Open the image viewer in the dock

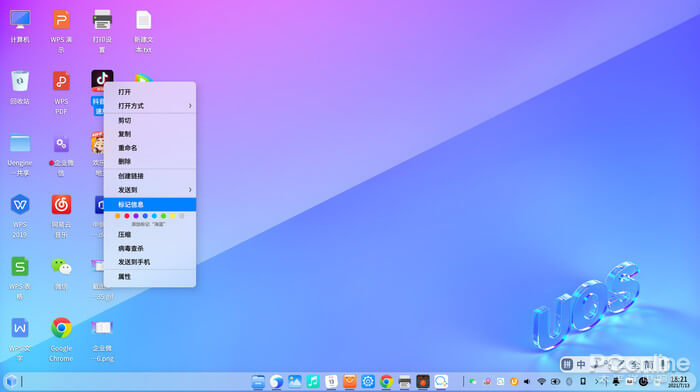295,382
